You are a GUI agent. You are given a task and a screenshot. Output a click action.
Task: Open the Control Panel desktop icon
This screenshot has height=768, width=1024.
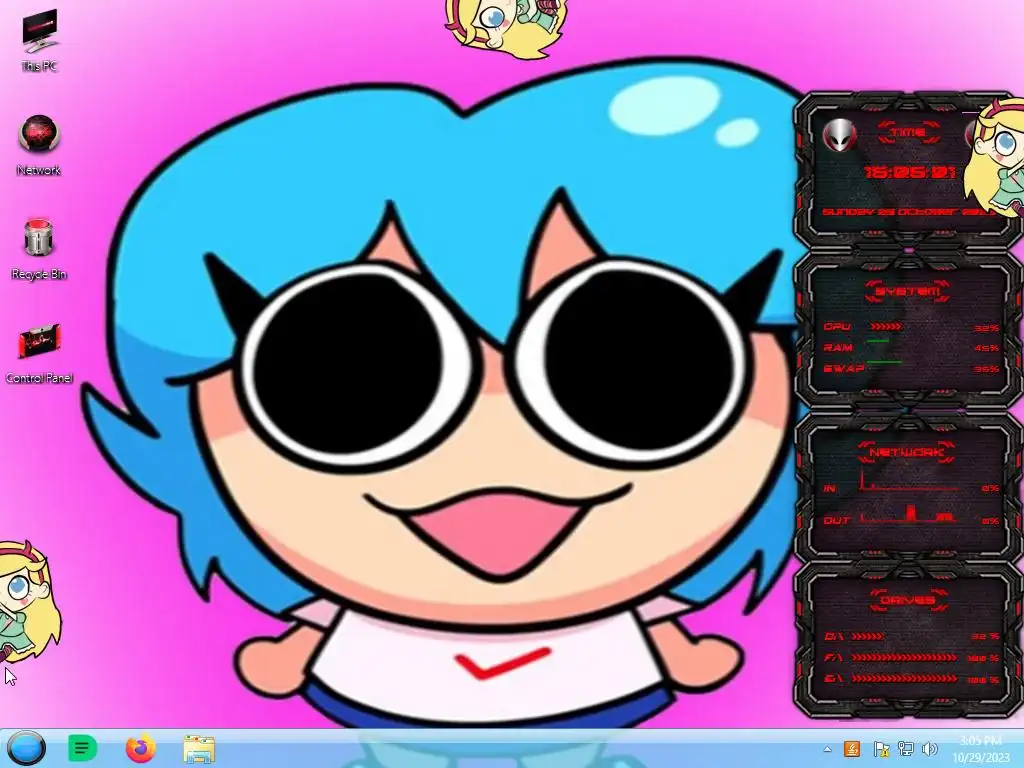point(39,353)
